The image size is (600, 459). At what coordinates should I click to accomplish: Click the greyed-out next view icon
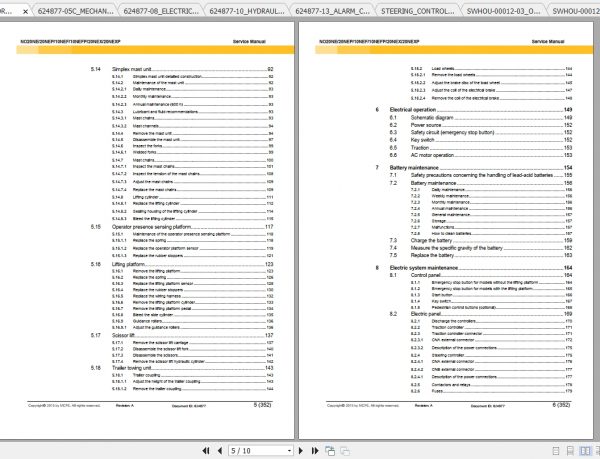[x=345, y=451]
